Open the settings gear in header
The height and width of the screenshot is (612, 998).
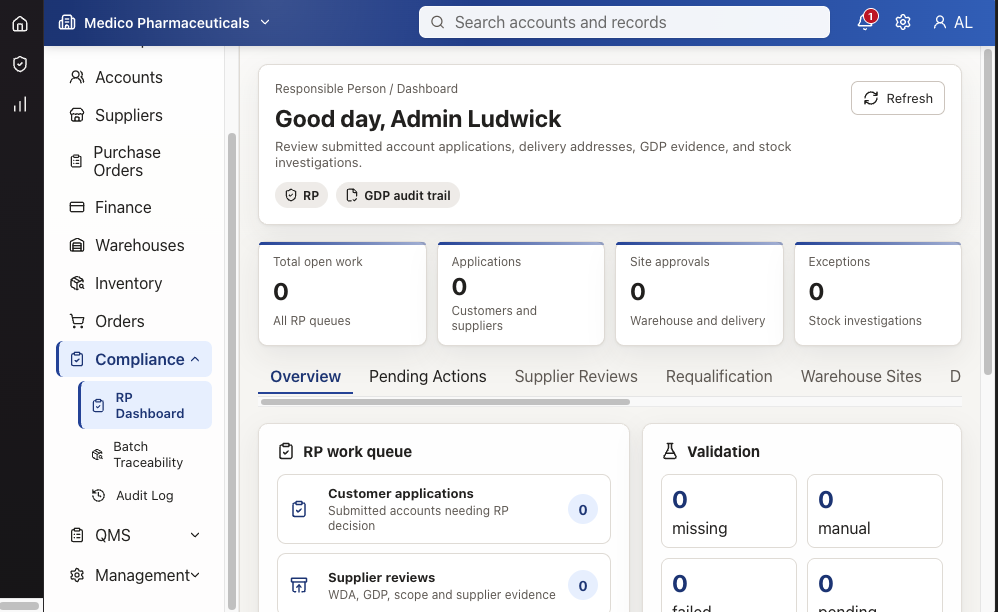point(903,22)
